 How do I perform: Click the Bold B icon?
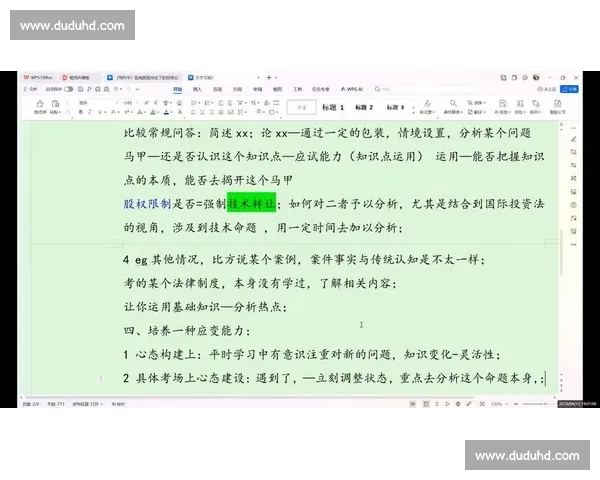click(81, 112)
